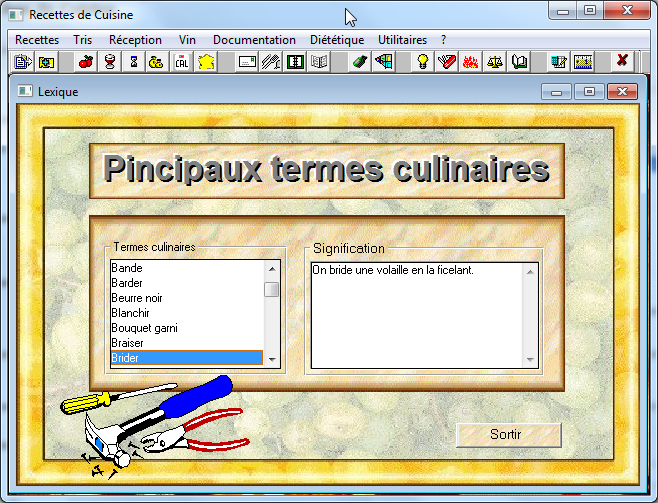Click the Signification box scroll-up arrow
This screenshot has height=503, width=658.
(x=530, y=272)
